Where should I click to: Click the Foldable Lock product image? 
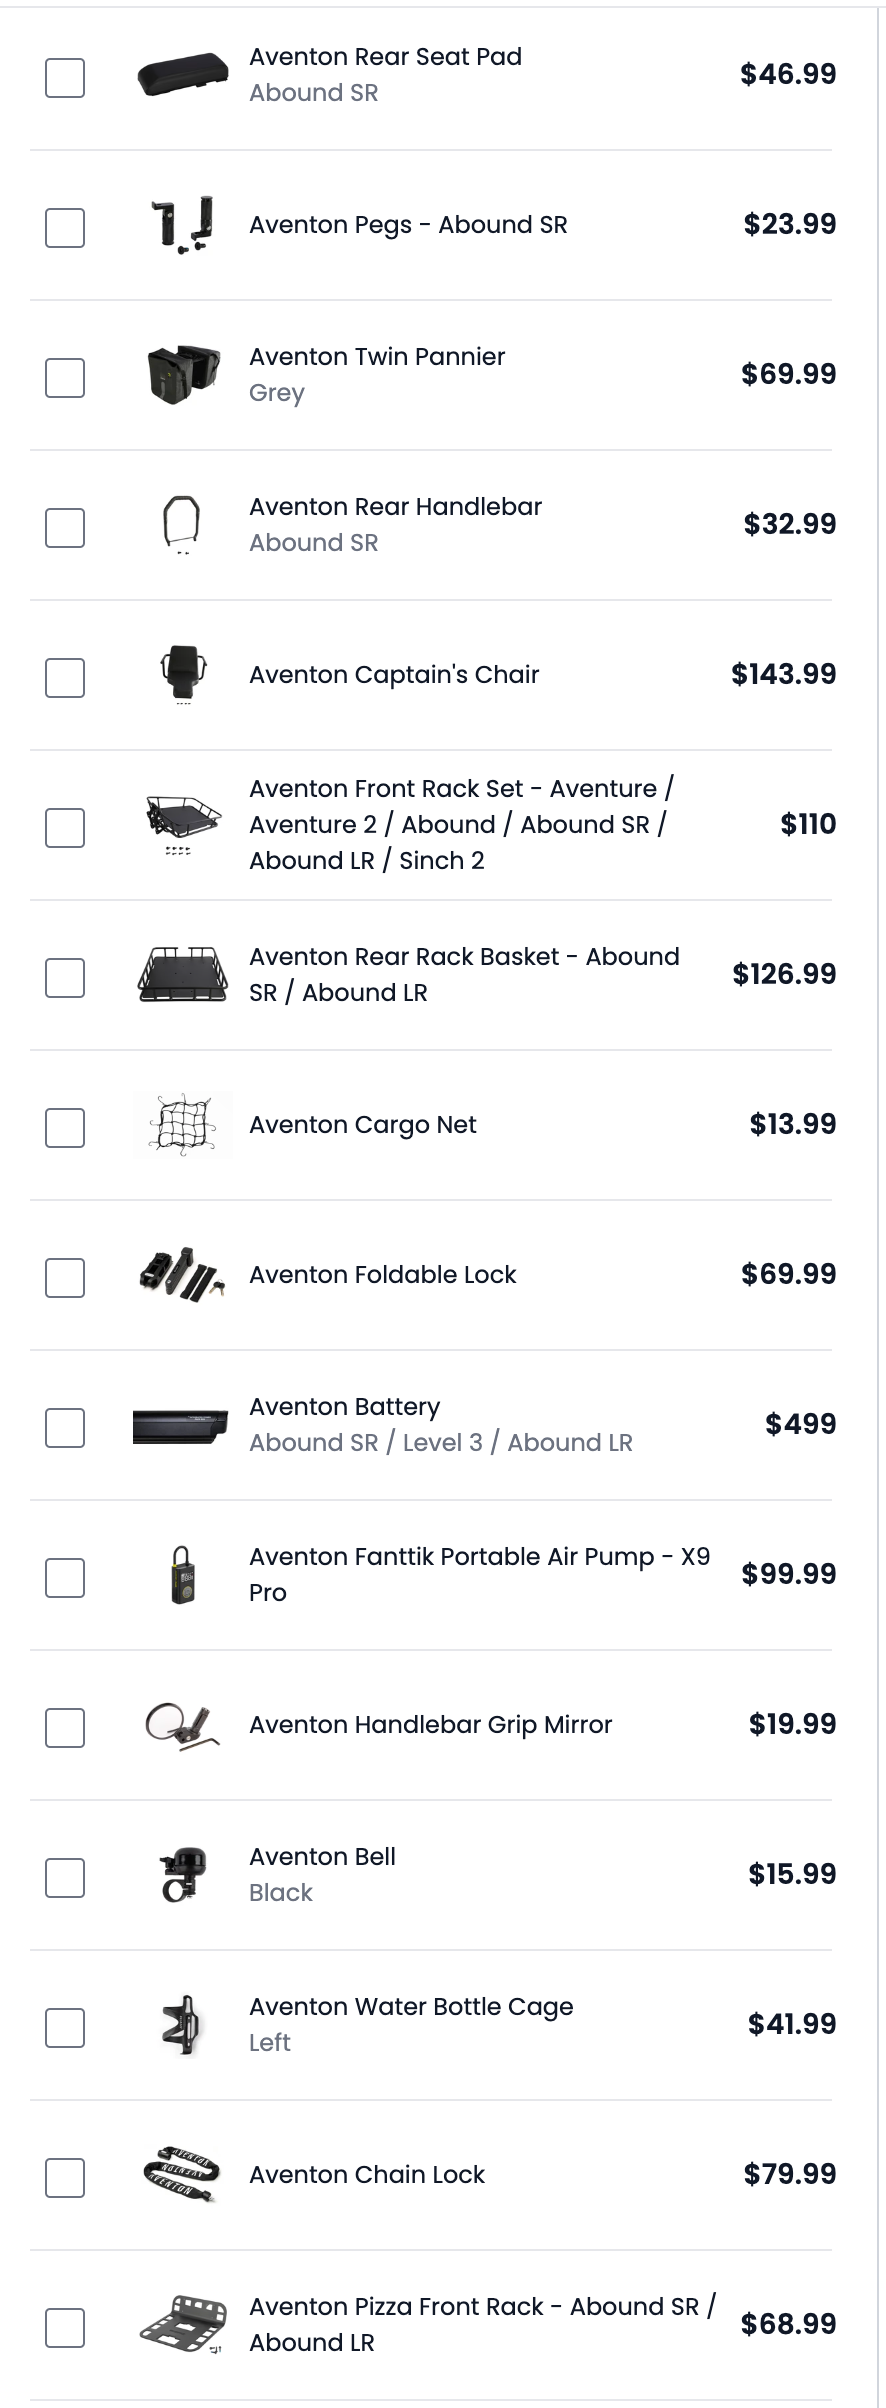click(183, 1275)
